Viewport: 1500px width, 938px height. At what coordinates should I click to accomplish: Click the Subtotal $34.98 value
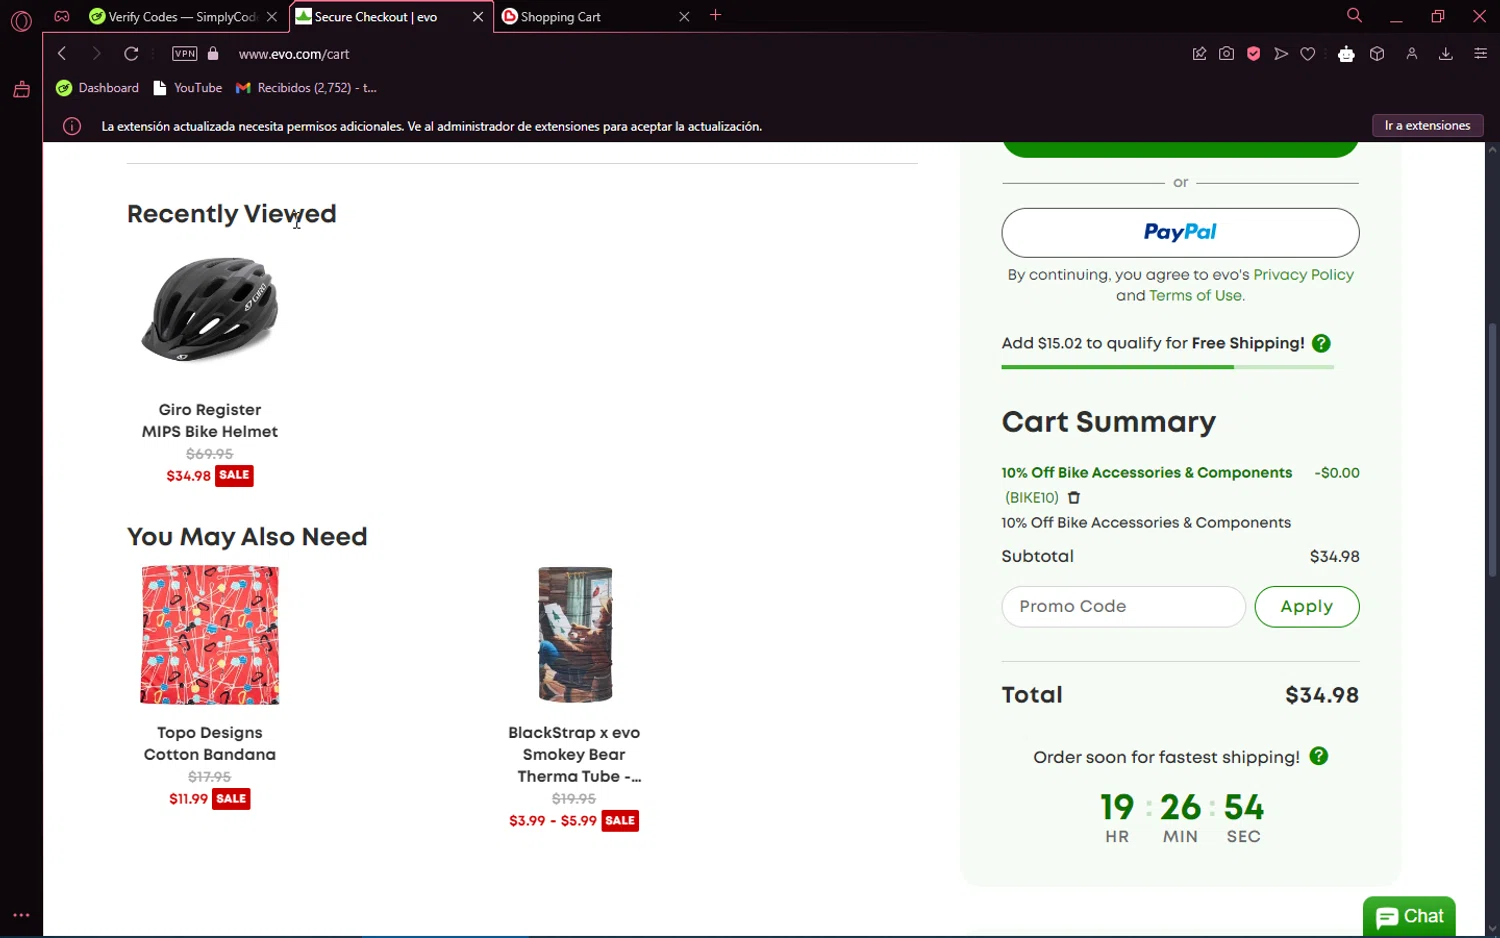click(x=1334, y=557)
